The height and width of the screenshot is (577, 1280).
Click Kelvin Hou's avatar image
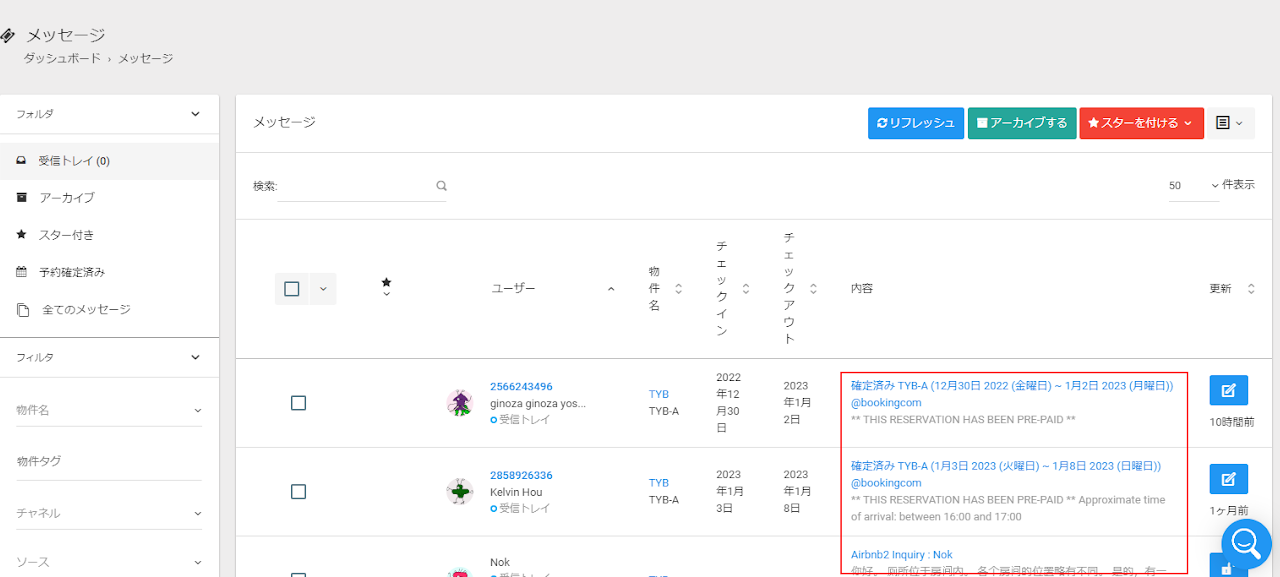(459, 492)
